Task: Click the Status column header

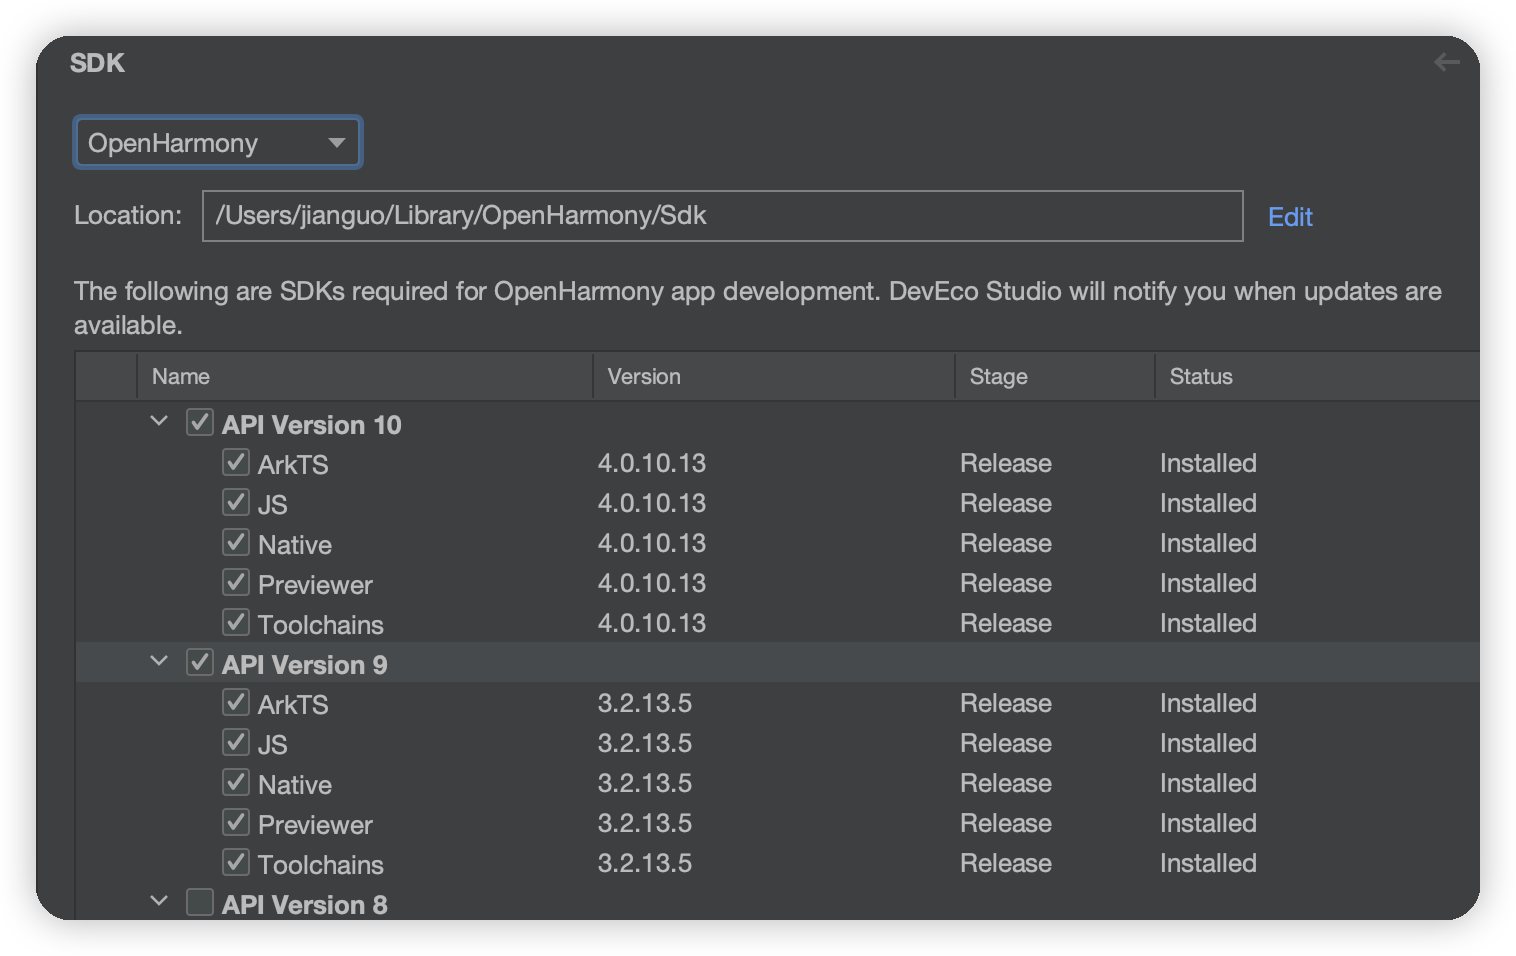Action: [1317, 377]
